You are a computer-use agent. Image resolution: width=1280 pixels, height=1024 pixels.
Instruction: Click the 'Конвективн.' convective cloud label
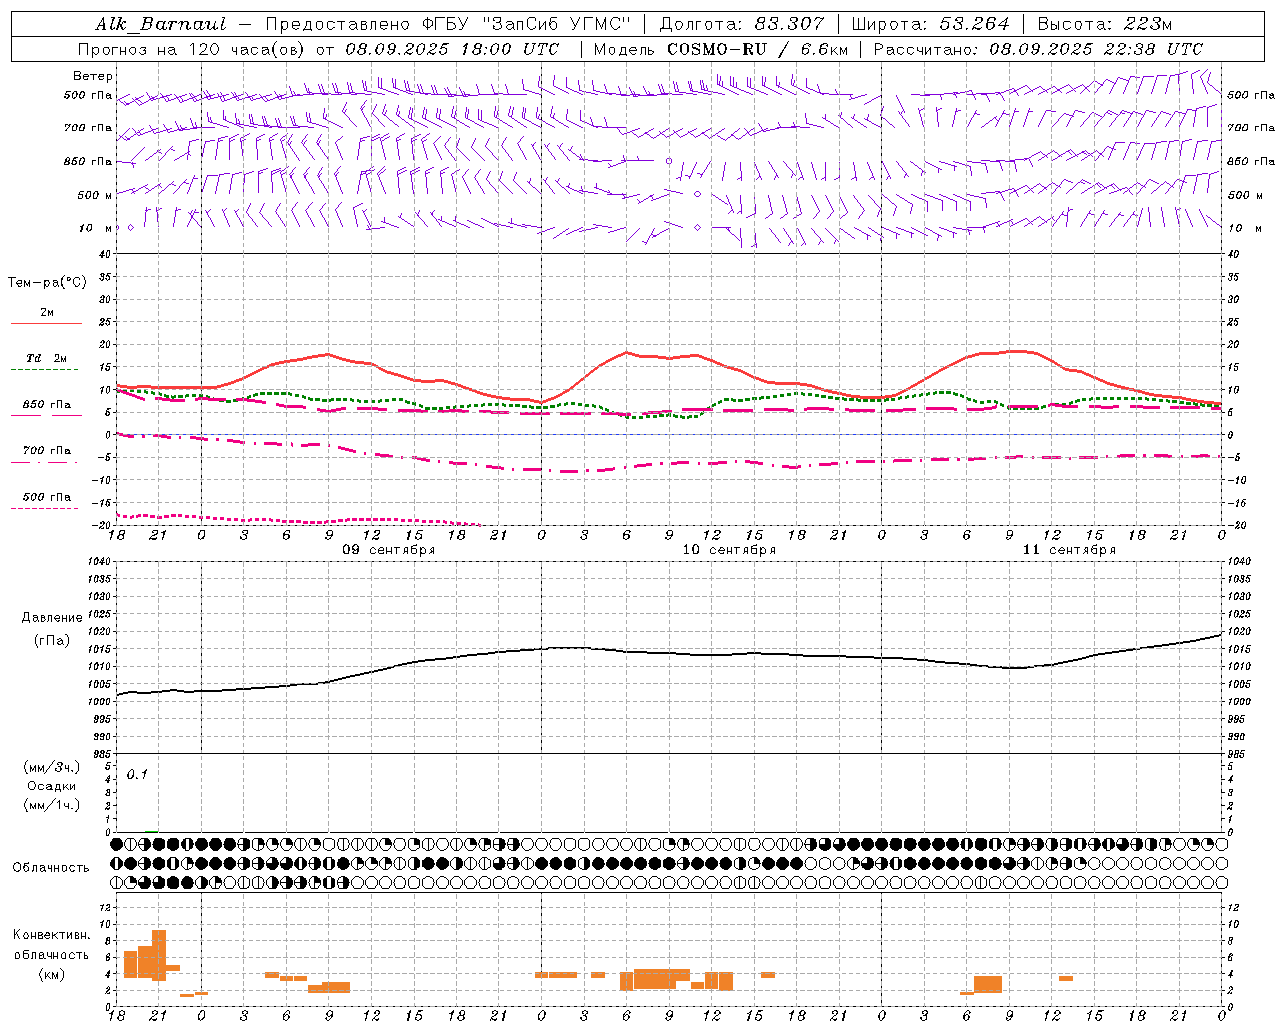[52, 935]
